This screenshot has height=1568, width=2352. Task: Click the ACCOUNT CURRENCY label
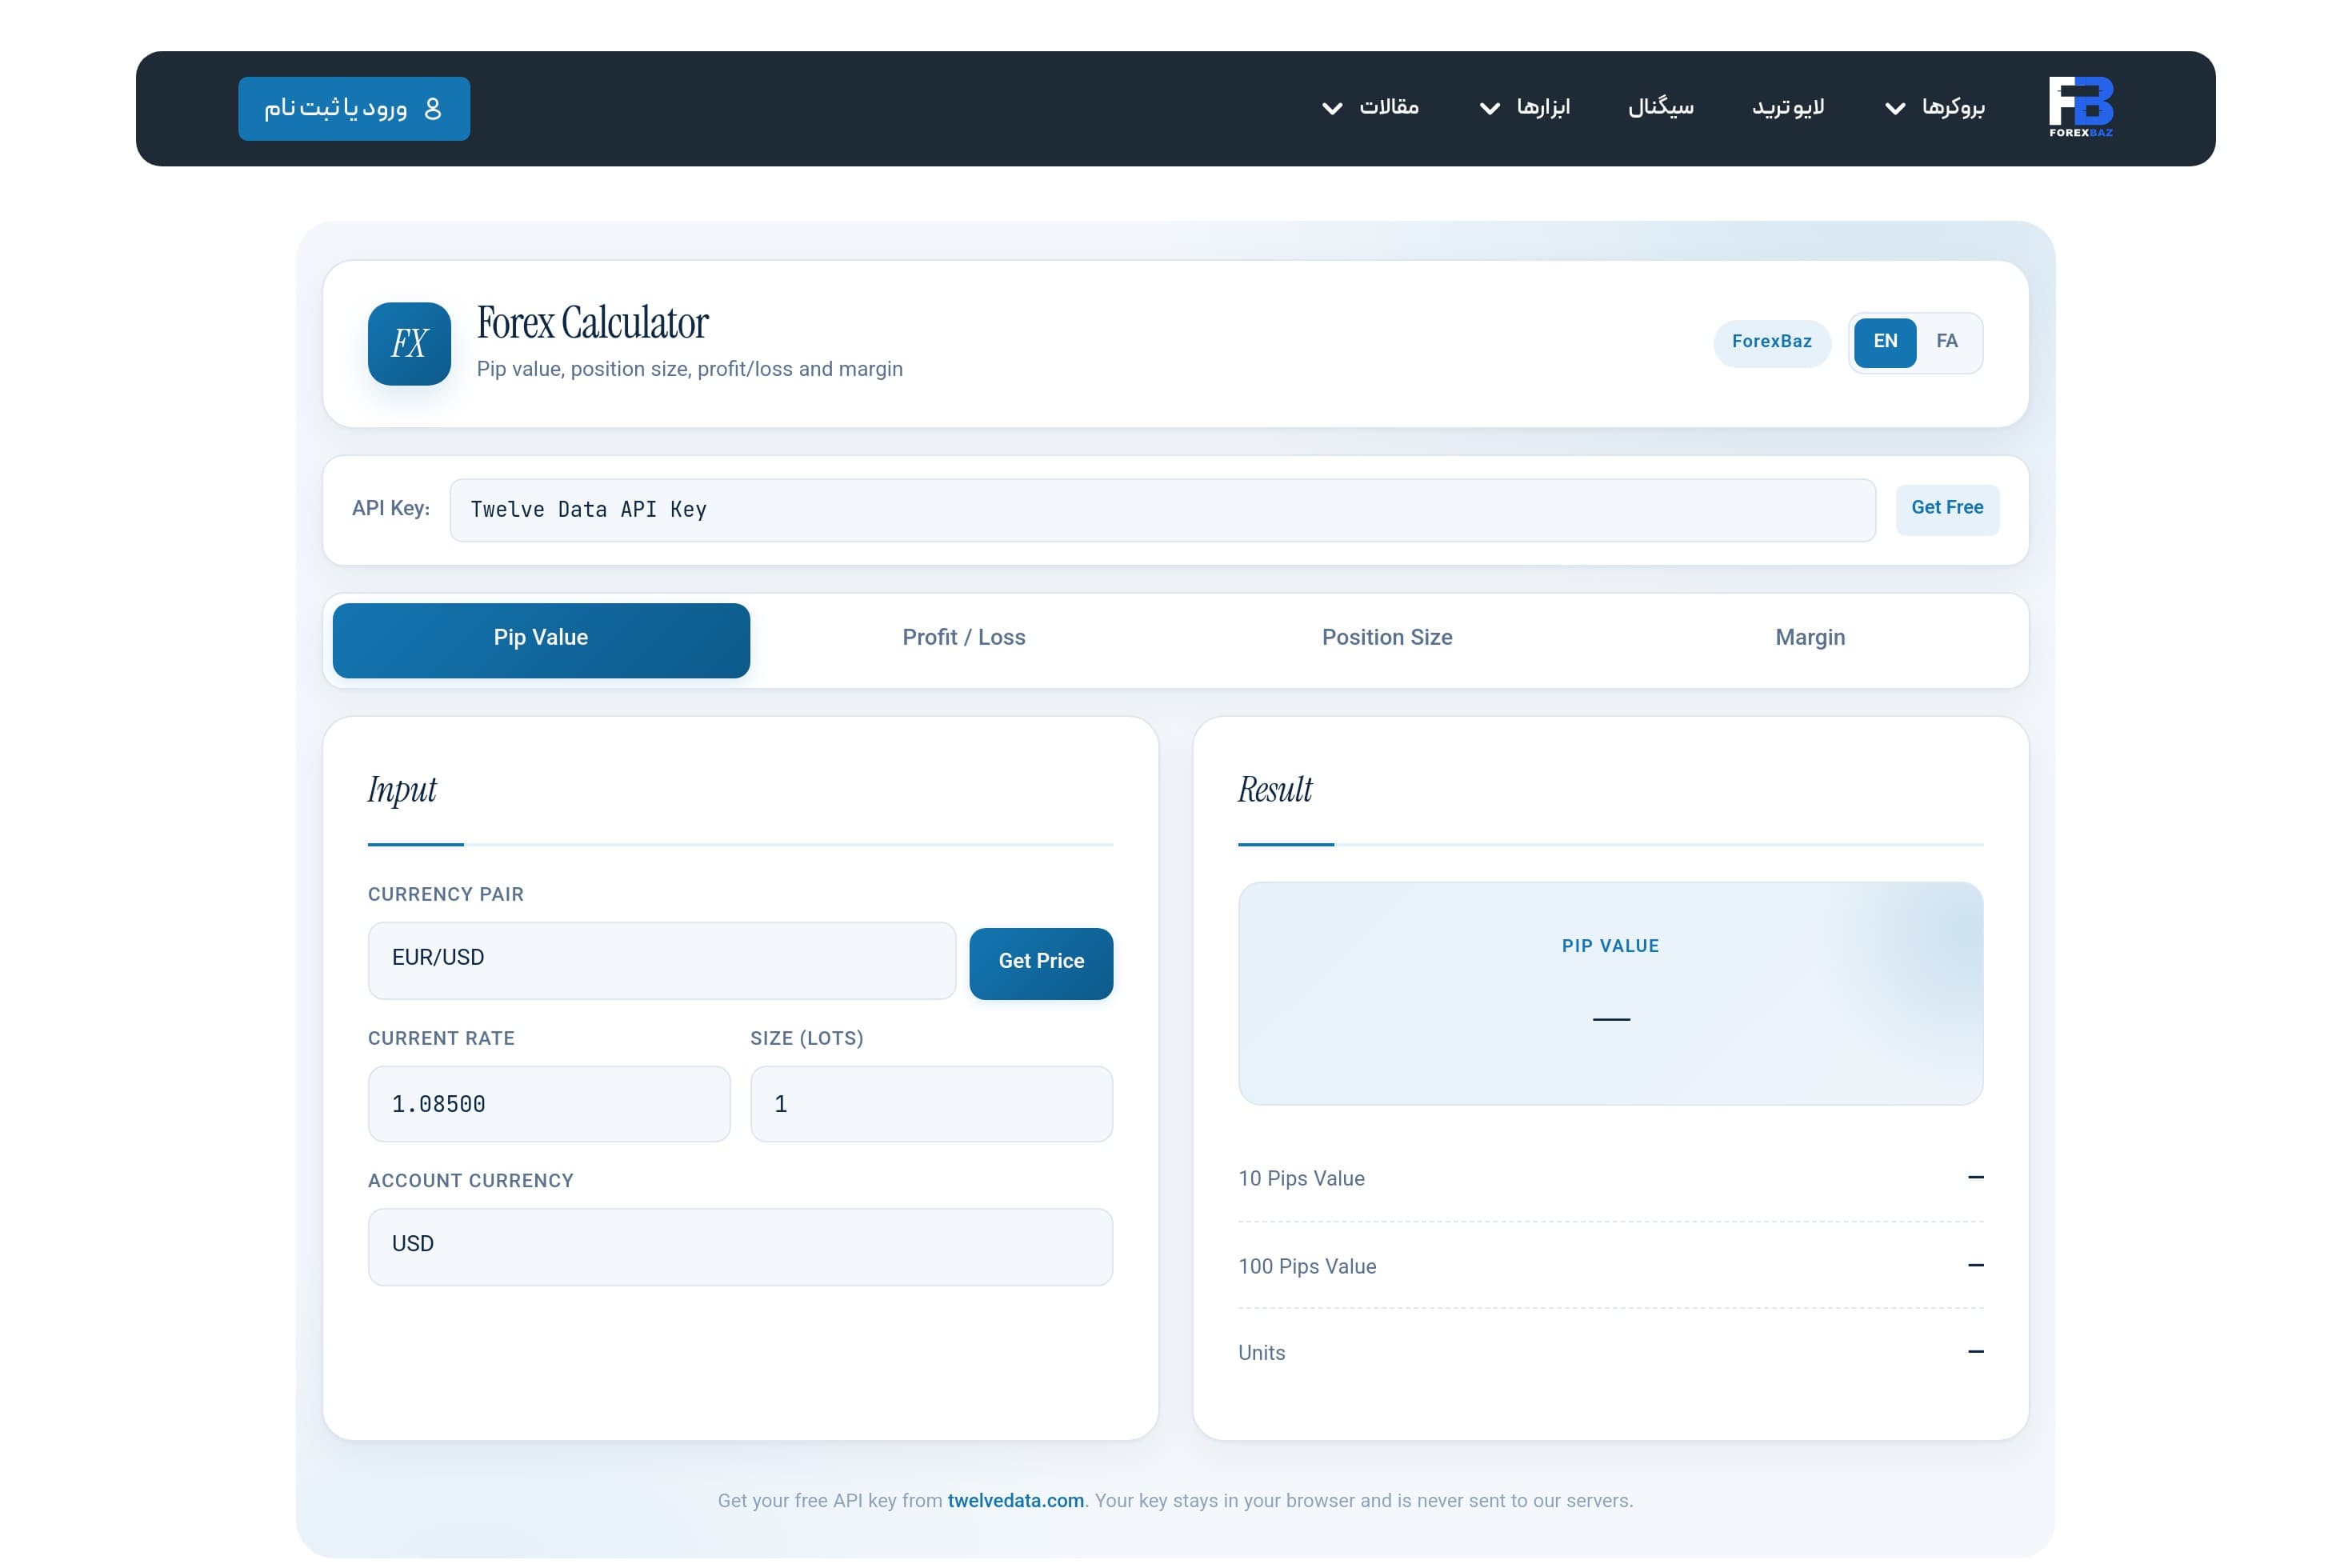(471, 1181)
